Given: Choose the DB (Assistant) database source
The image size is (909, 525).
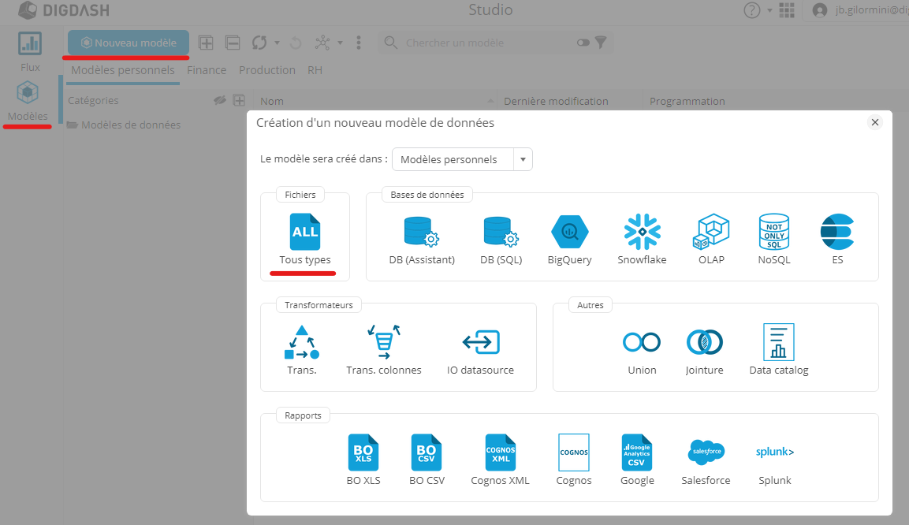Looking at the screenshot, I should (421, 232).
